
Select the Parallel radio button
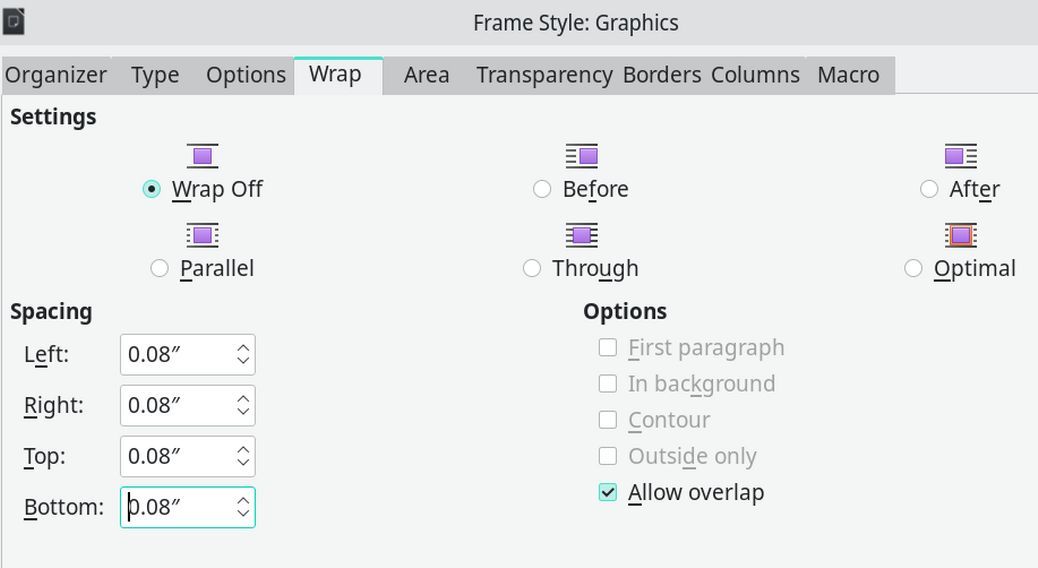pos(160,268)
